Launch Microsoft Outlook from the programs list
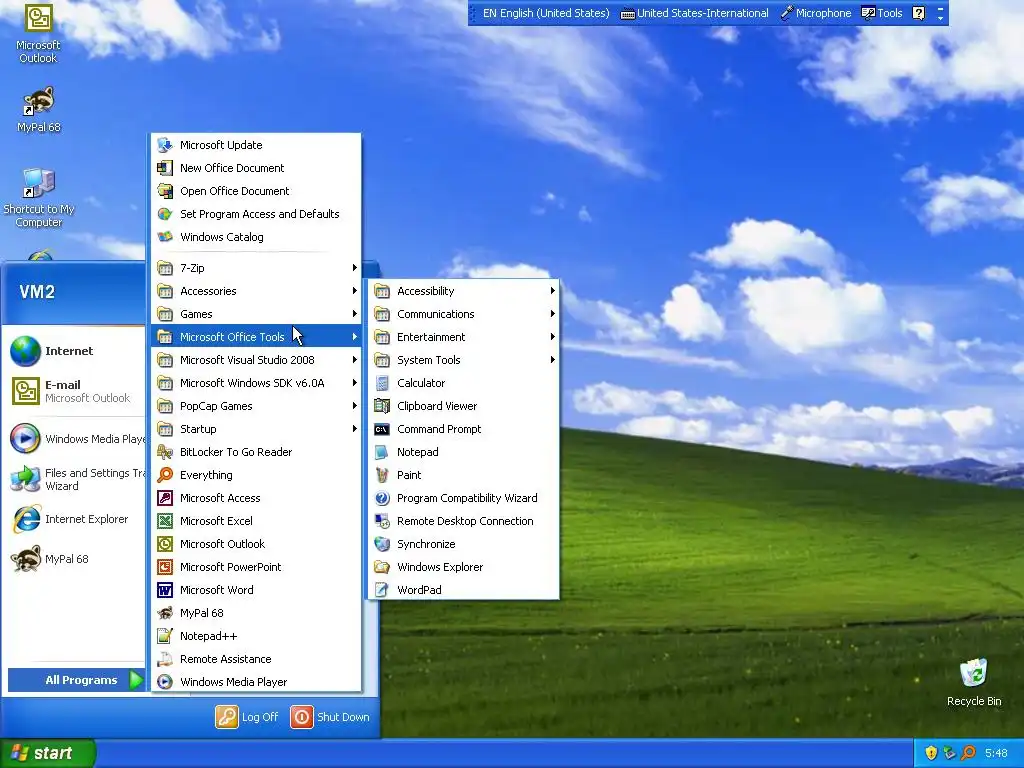The width and height of the screenshot is (1024, 768). [255, 544]
